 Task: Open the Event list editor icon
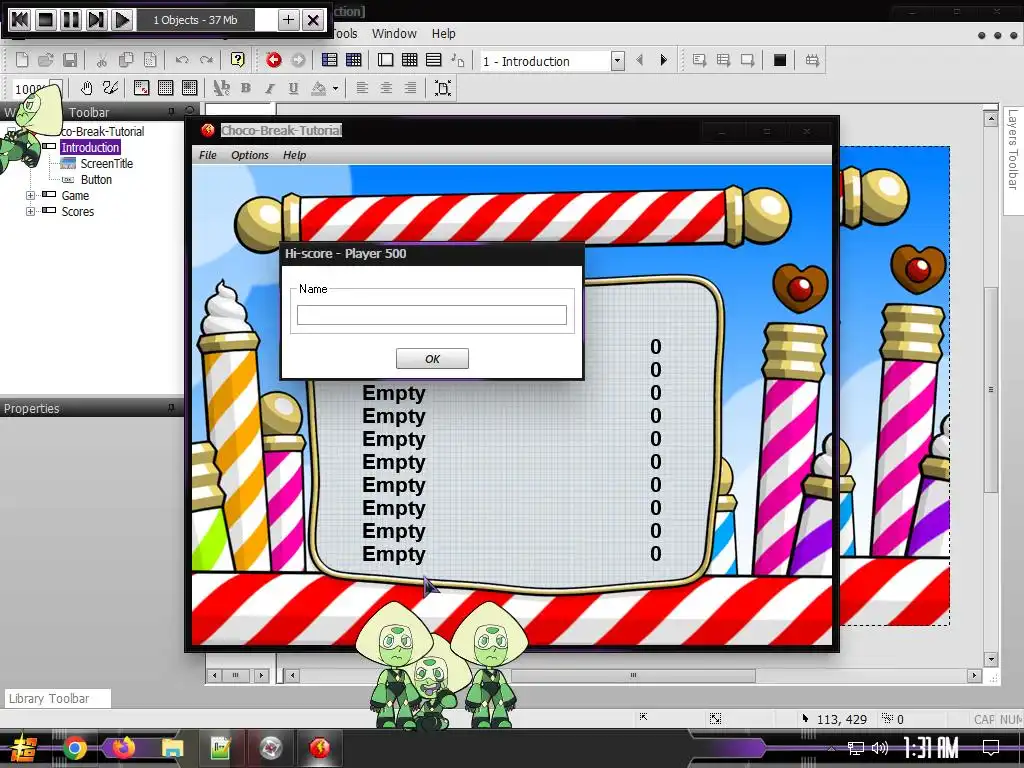(x=434, y=60)
